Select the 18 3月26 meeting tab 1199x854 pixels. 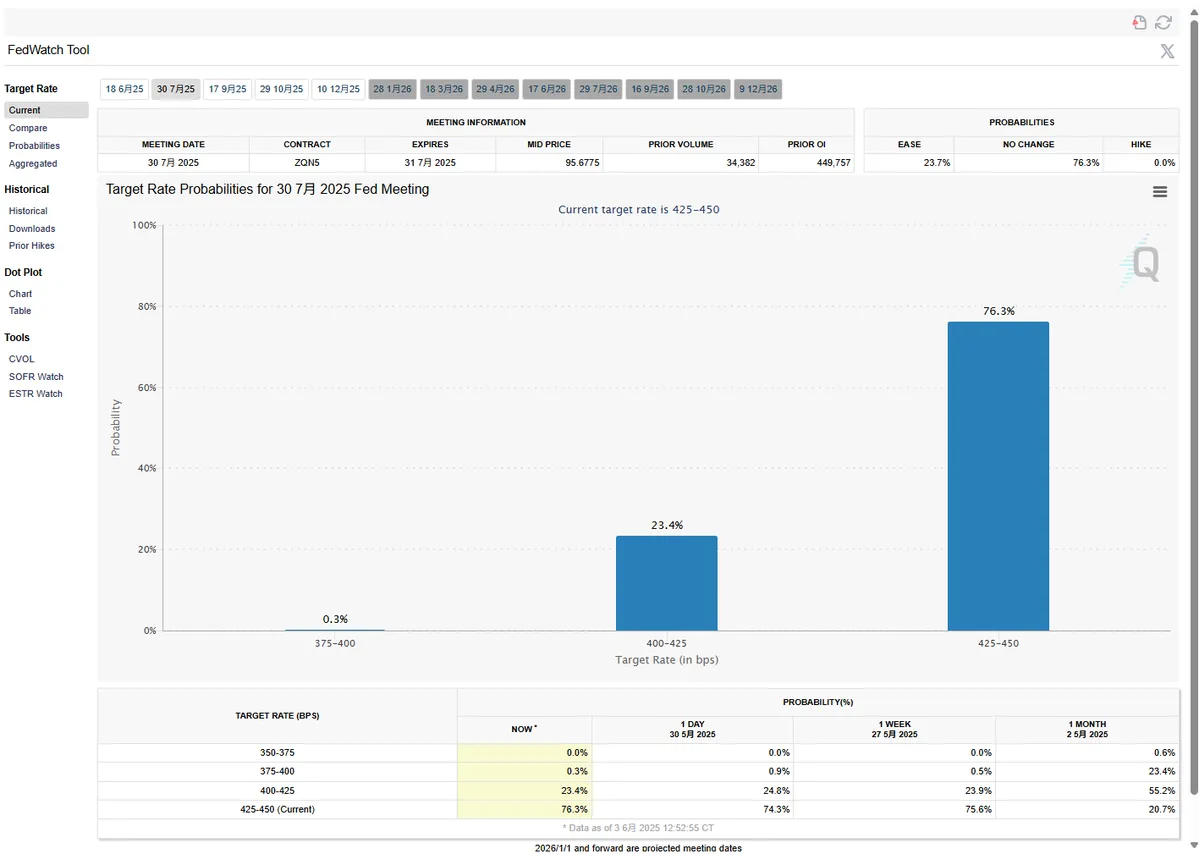(444, 89)
